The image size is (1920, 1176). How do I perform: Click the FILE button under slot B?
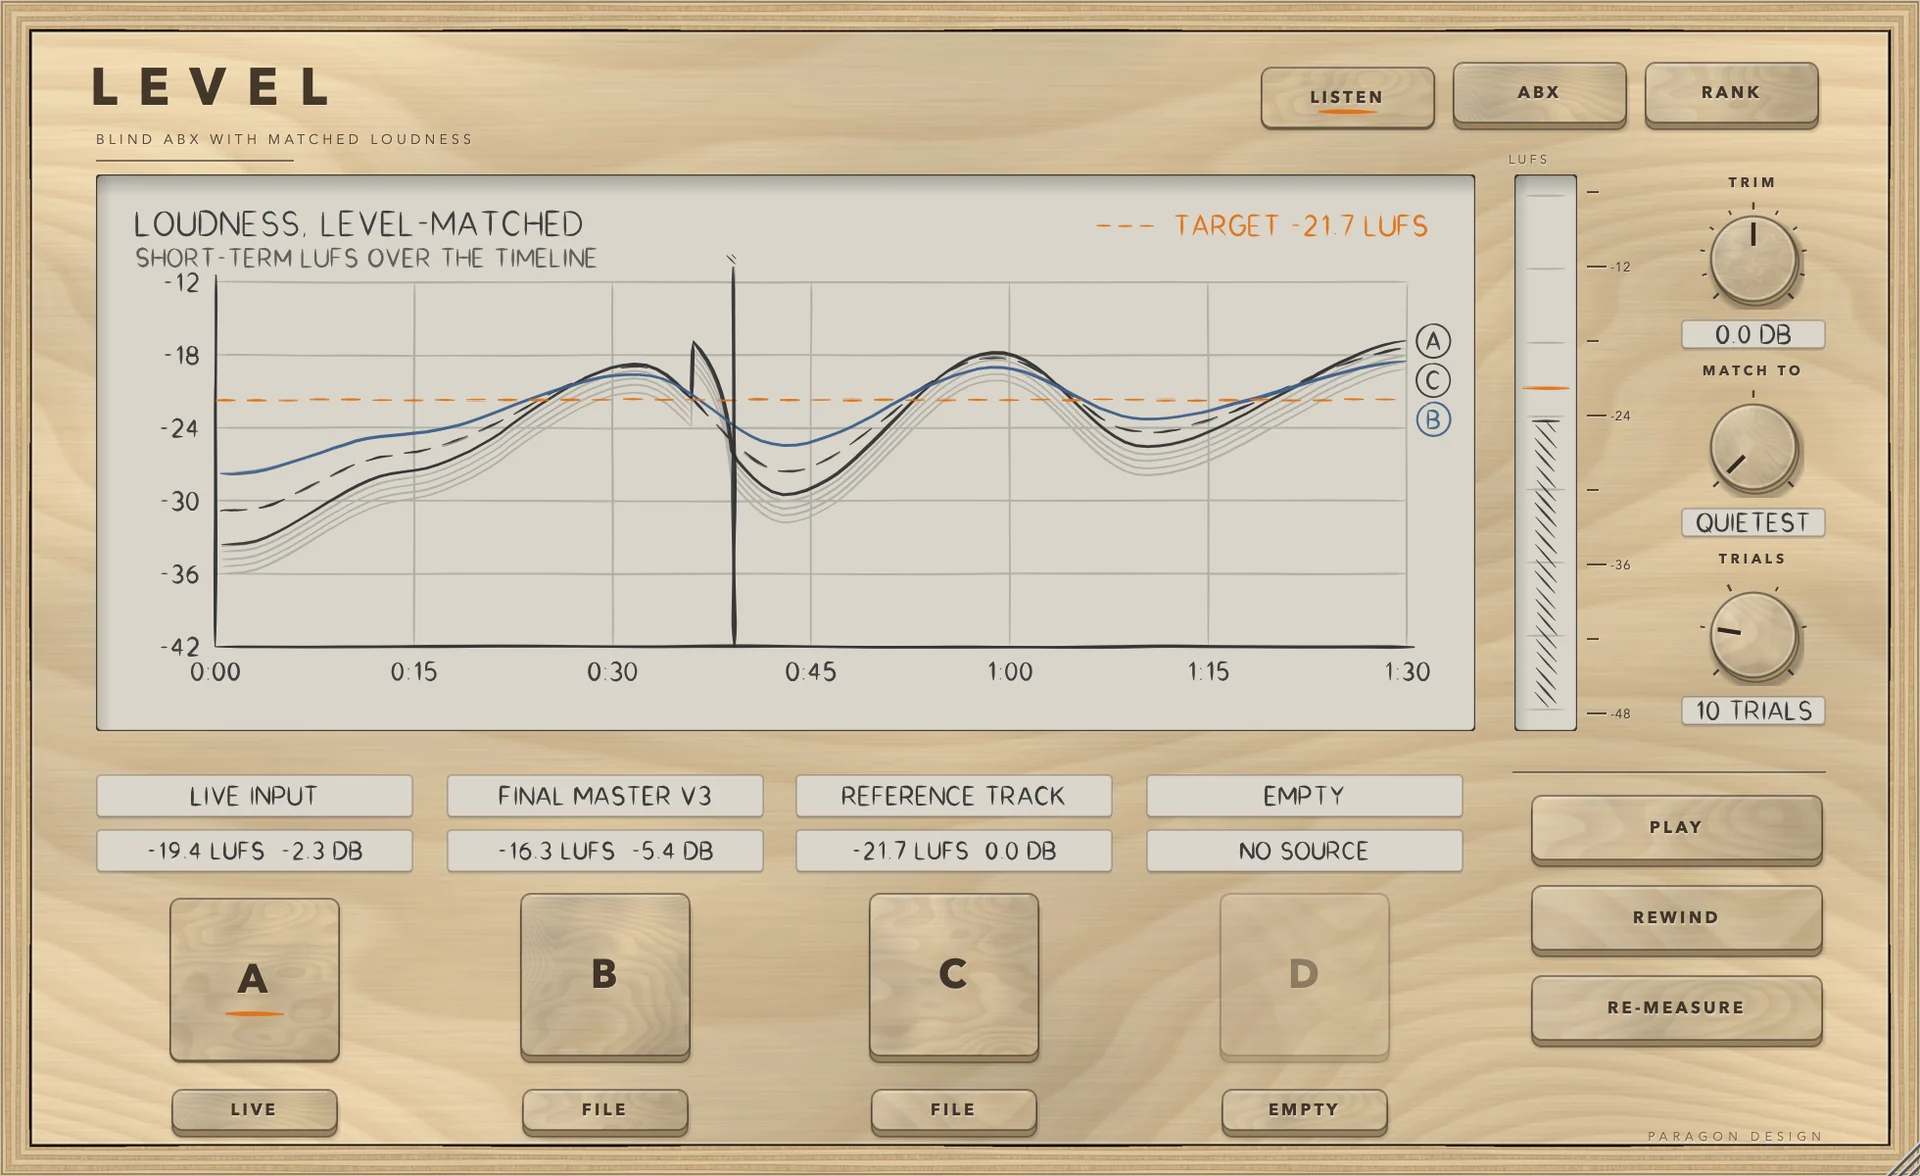coord(605,1110)
